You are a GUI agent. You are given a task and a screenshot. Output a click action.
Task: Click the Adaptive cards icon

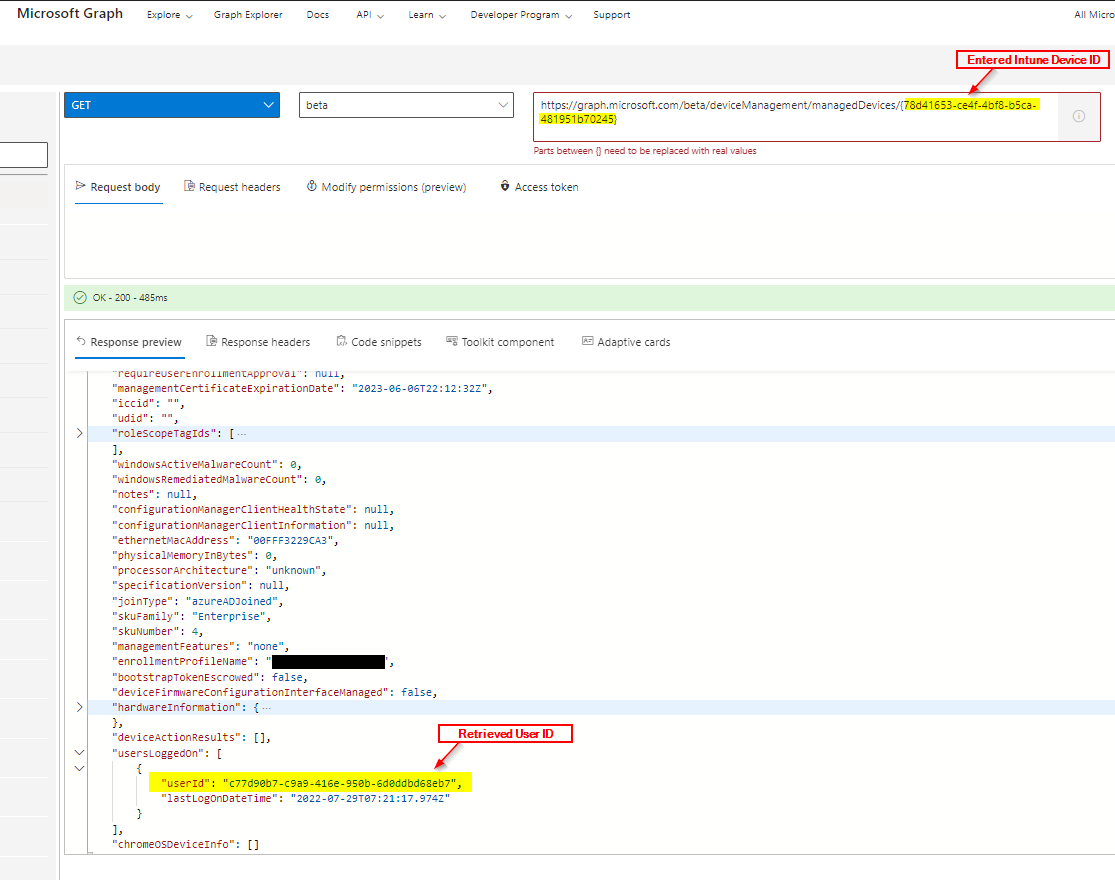pyautogui.click(x=587, y=341)
